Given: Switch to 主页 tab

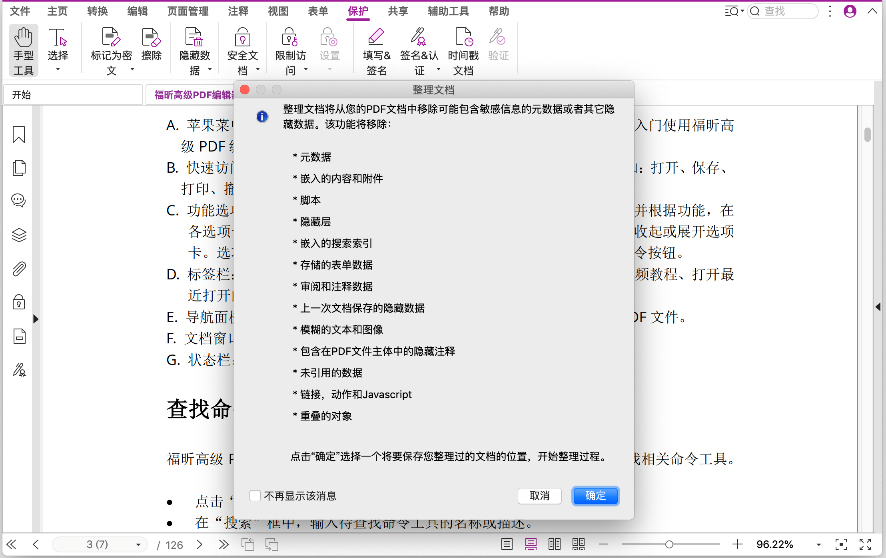Looking at the screenshot, I should coord(57,11).
